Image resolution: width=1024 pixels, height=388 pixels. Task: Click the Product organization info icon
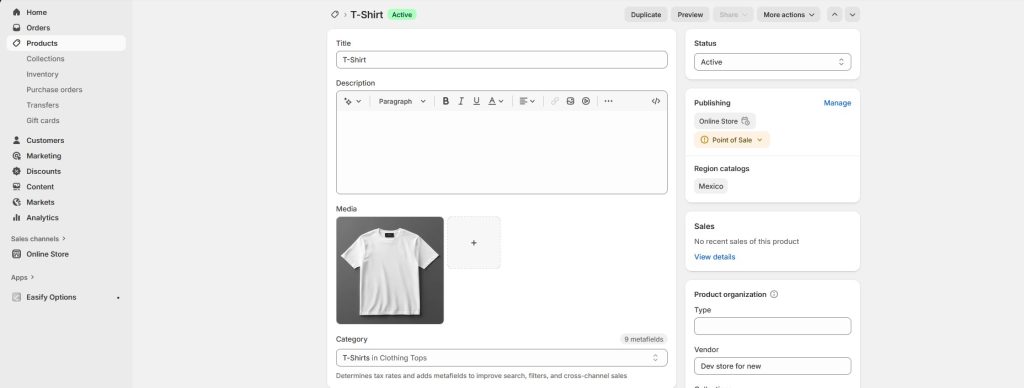[774, 295]
